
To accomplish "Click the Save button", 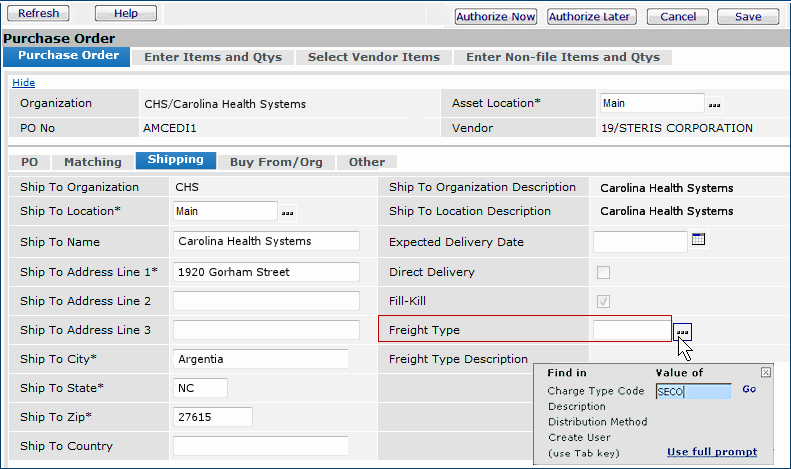I will point(747,16).
